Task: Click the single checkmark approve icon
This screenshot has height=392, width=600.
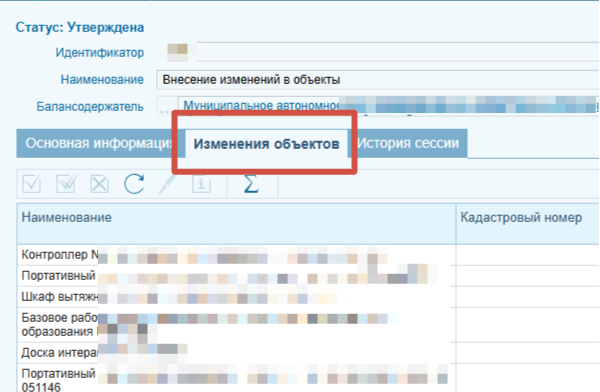Action: tap(32, 184)
